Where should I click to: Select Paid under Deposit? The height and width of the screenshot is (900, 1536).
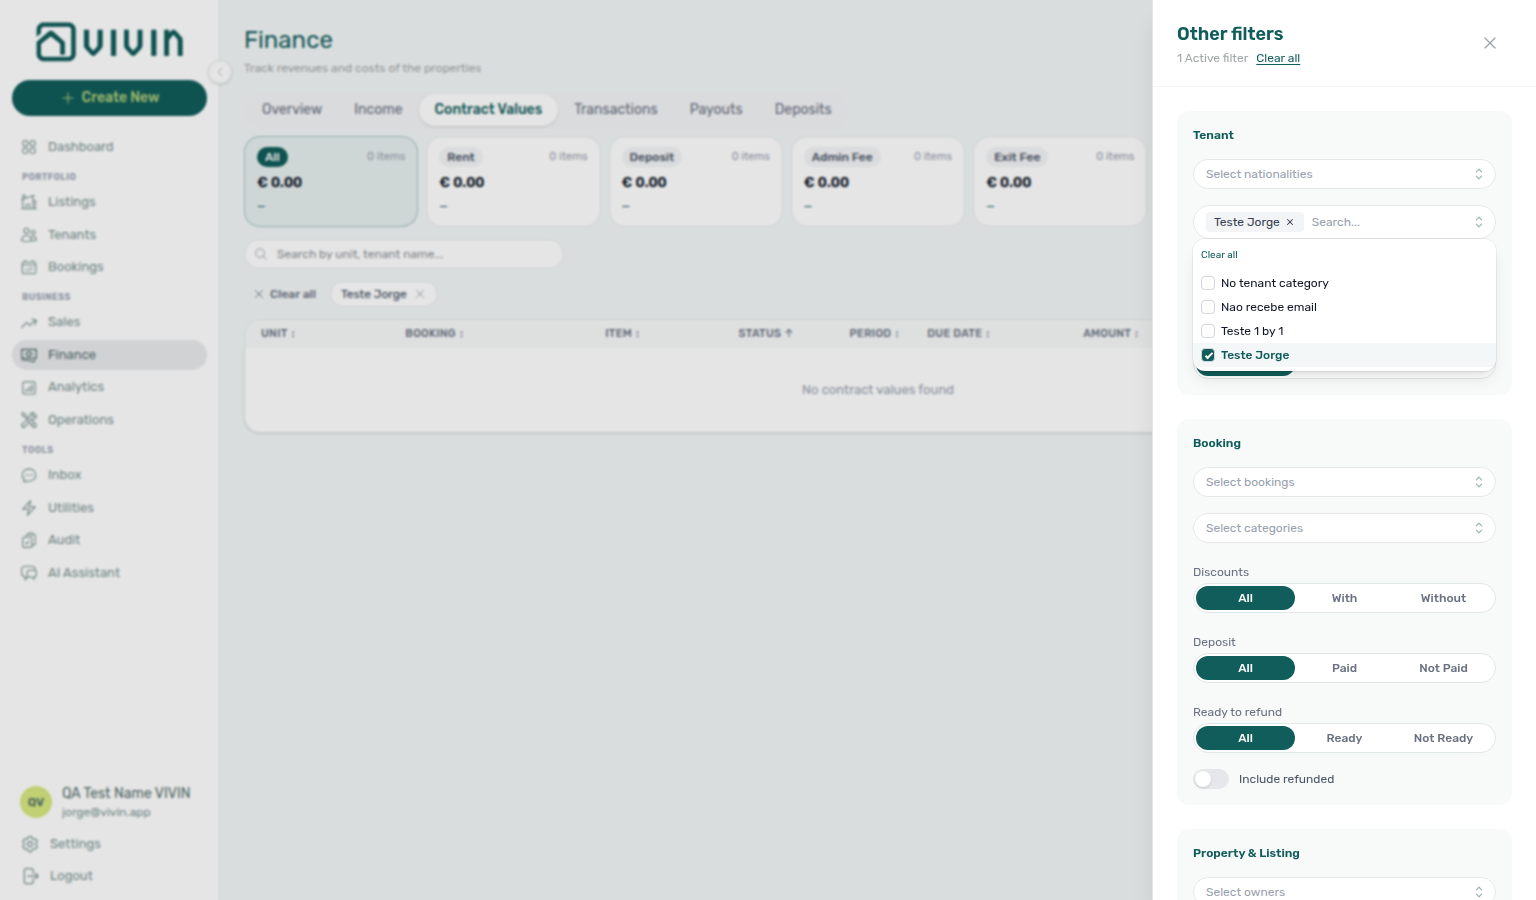(1344, 668)
